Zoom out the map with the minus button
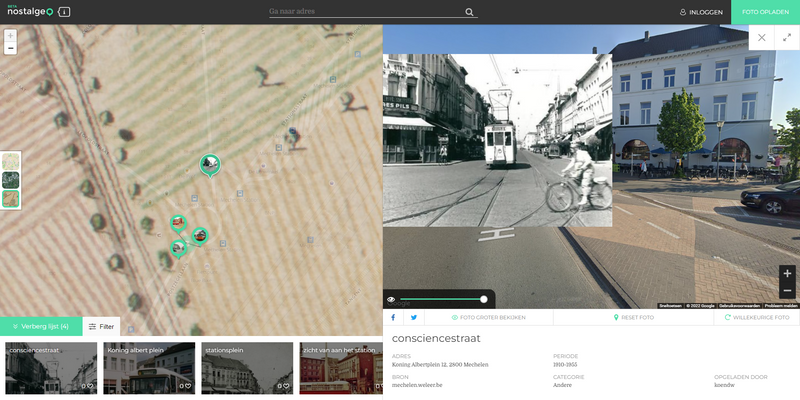 click(10, 48)
